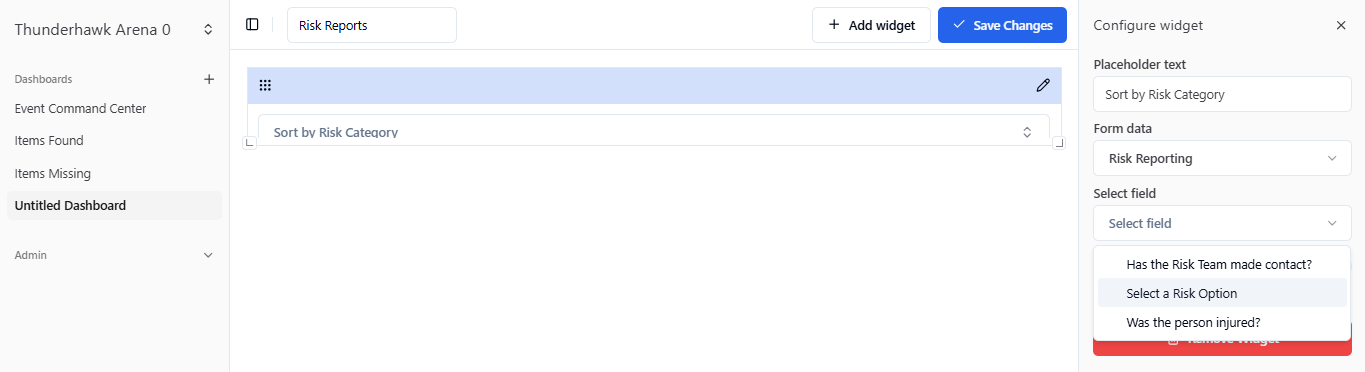Grab the widget drag handle dots icon

265,85
